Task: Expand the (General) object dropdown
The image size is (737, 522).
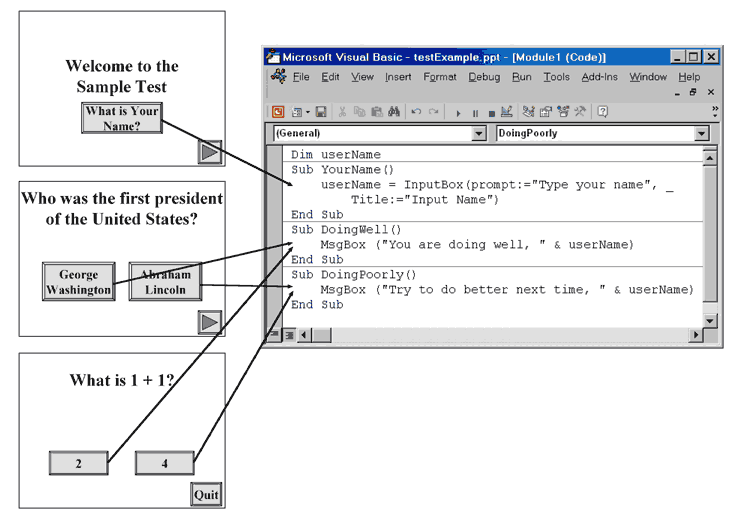Action: 478,133
